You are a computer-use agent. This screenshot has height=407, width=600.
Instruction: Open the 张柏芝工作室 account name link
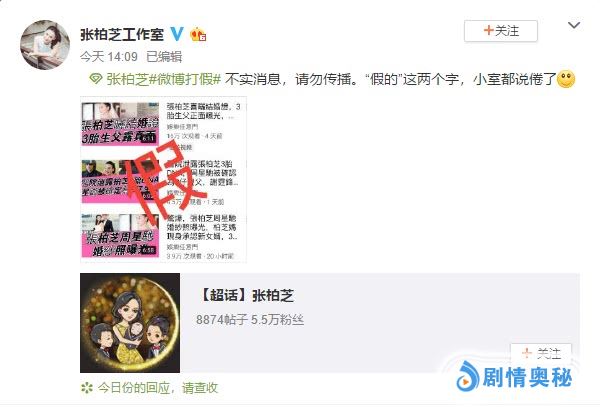click(122, 34)
